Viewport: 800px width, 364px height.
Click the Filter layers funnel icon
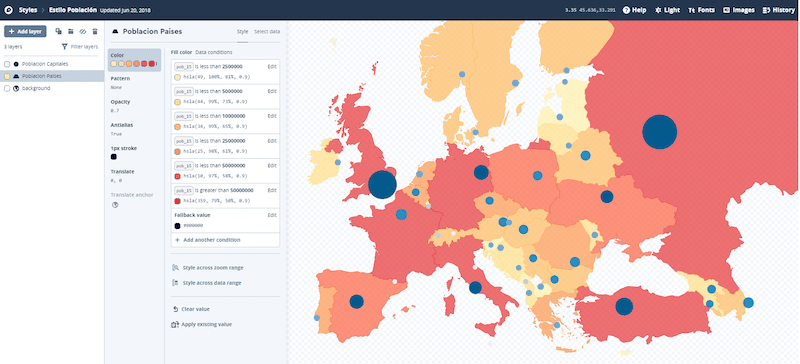pyautogui.click(x=64, y=46)
